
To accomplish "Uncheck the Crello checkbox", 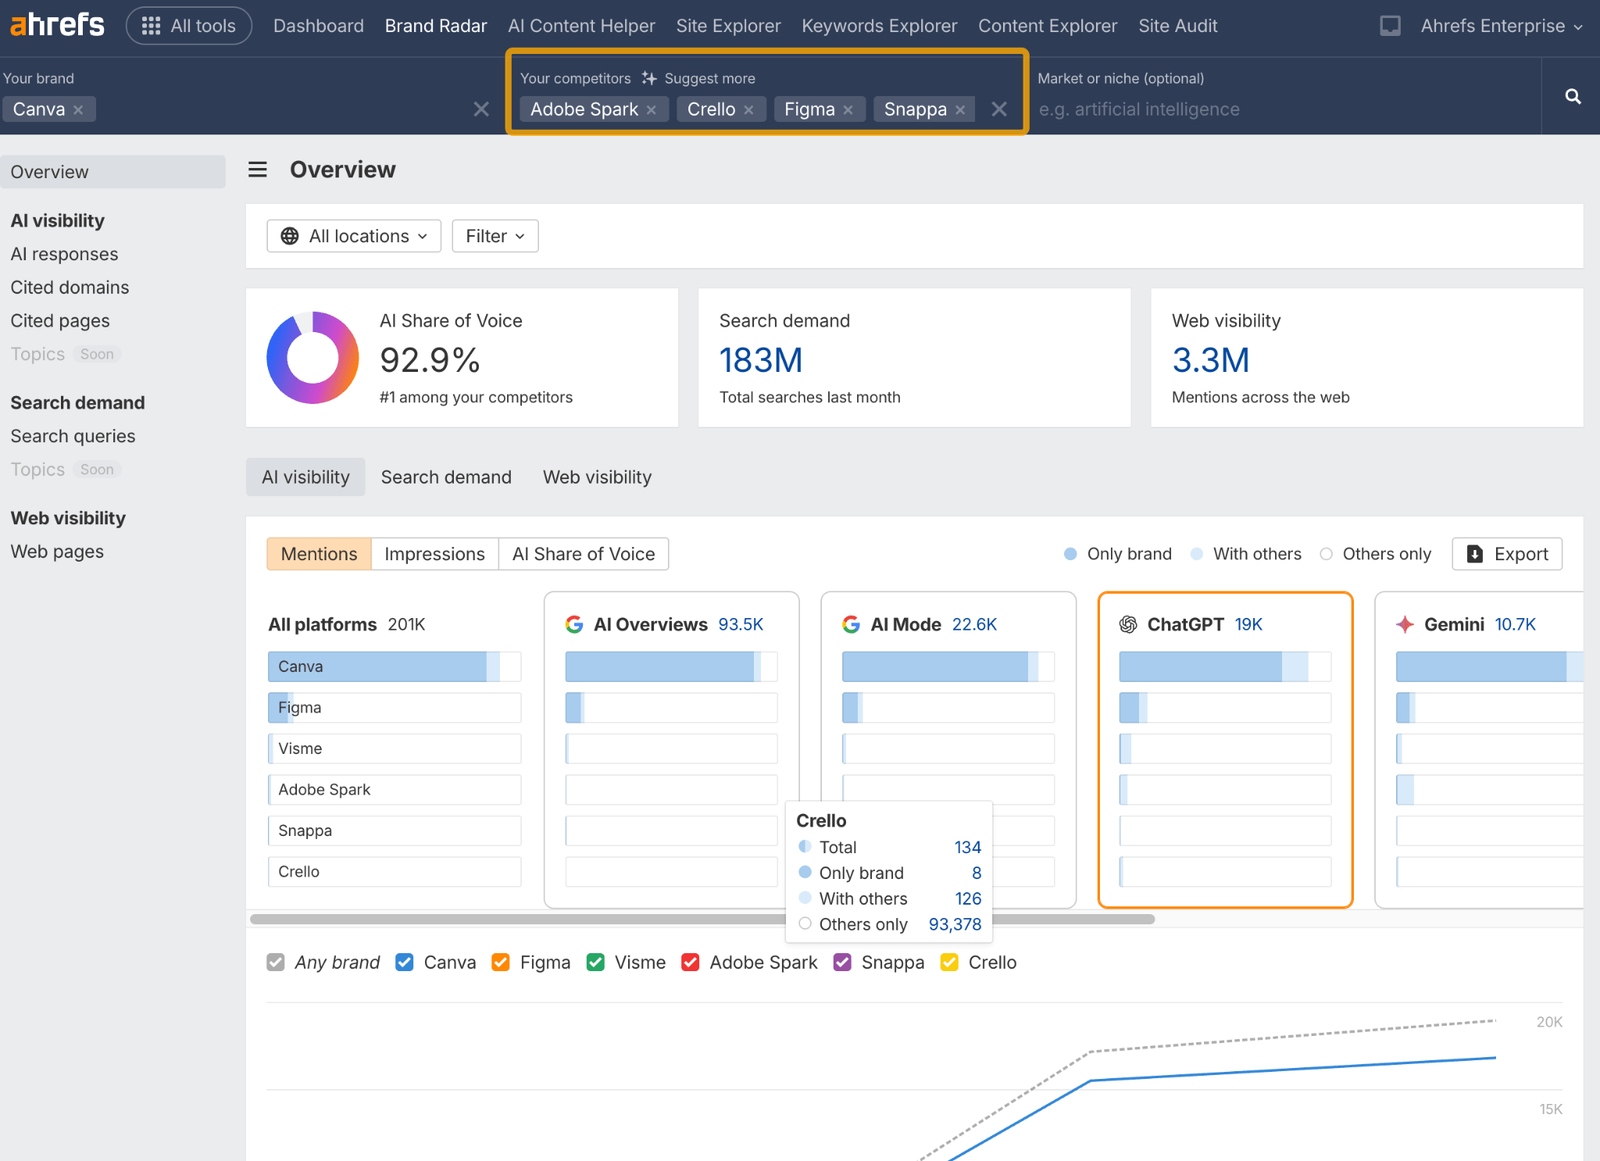I will [949, 962].
